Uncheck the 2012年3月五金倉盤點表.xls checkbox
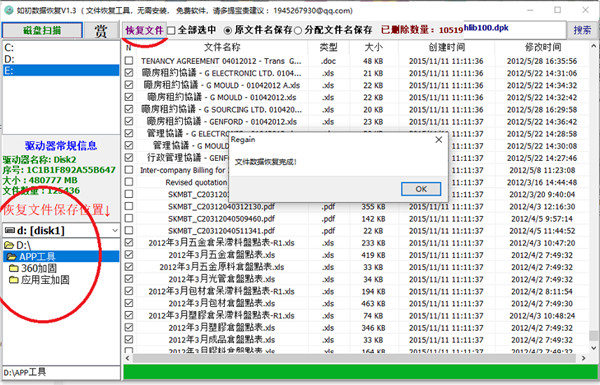This screenshot has width=600, height=385. click(129, 255)
